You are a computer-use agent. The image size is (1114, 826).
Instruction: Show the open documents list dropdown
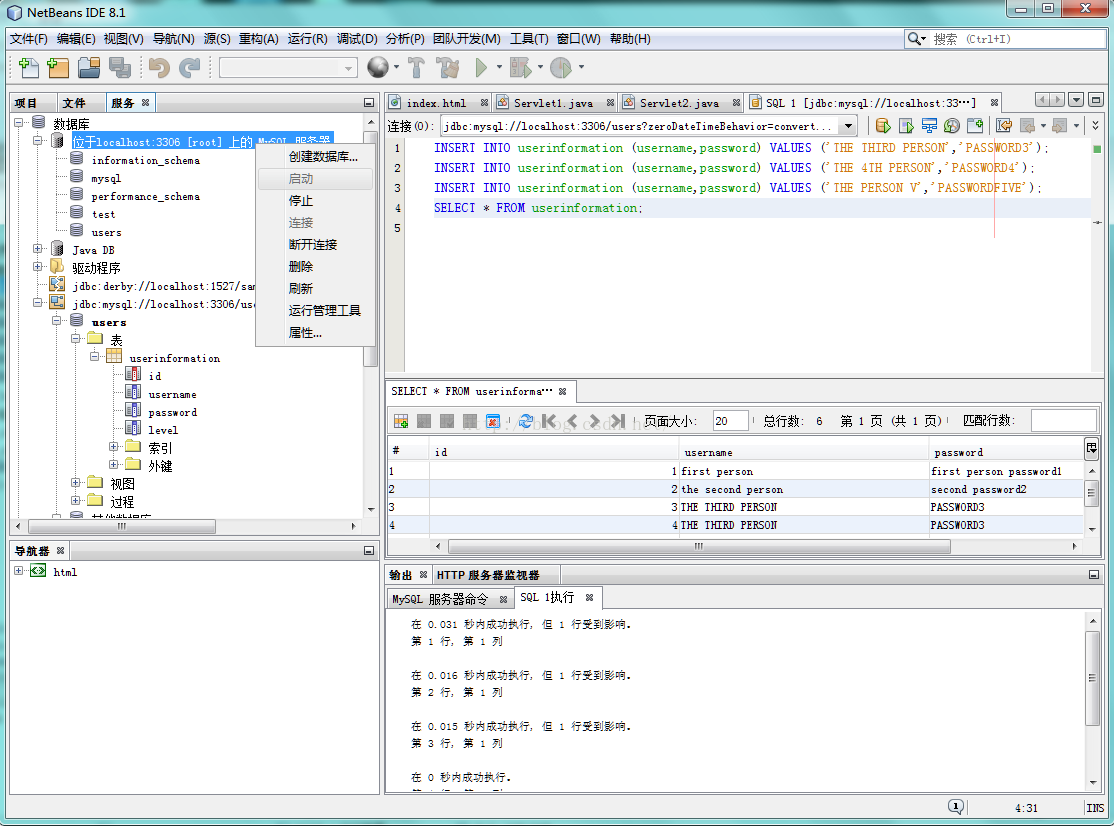[x=1076, y=100]
